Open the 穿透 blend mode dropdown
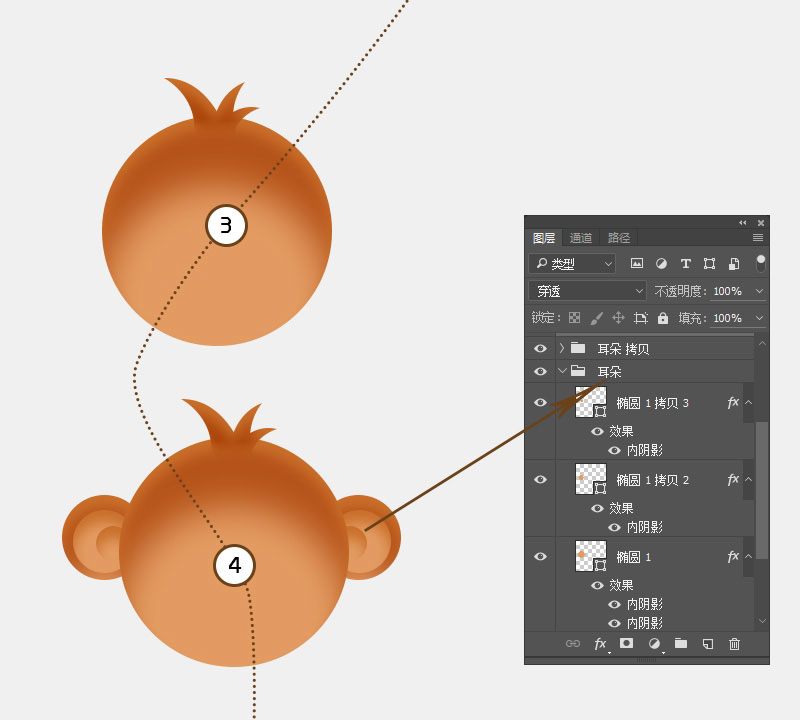Screen dimensions: 800x720 click(588, 291)
